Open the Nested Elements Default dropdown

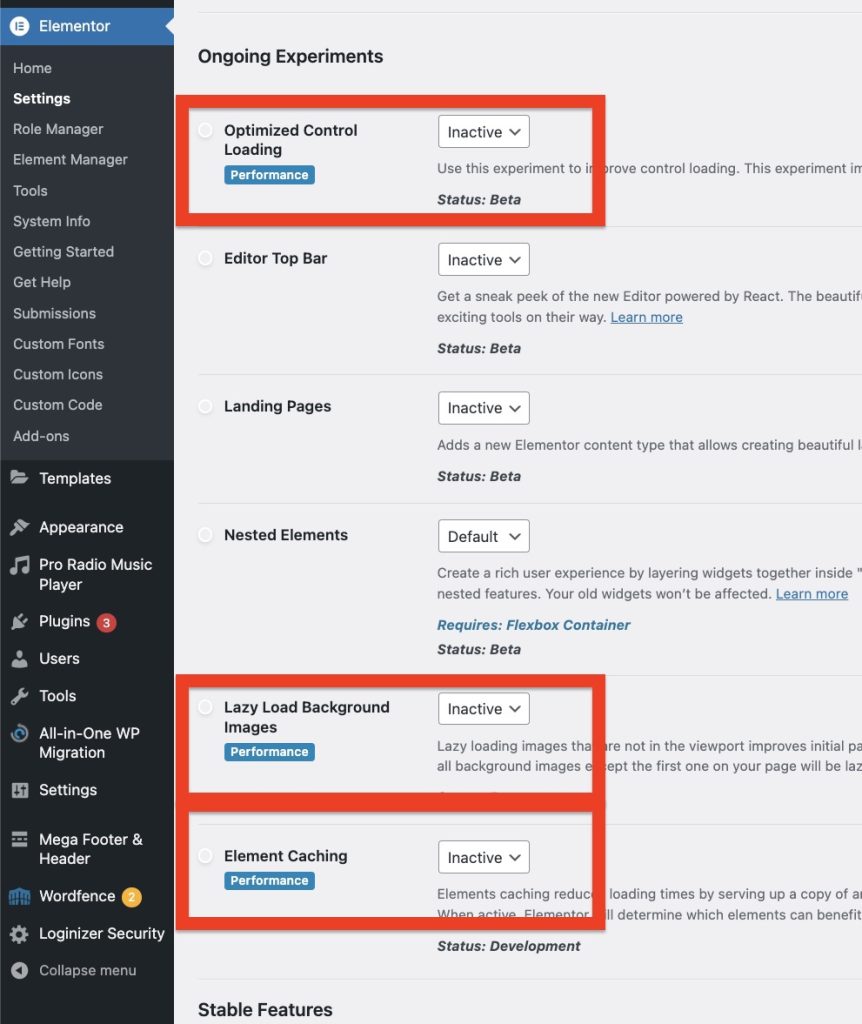(x=484, y=536)
